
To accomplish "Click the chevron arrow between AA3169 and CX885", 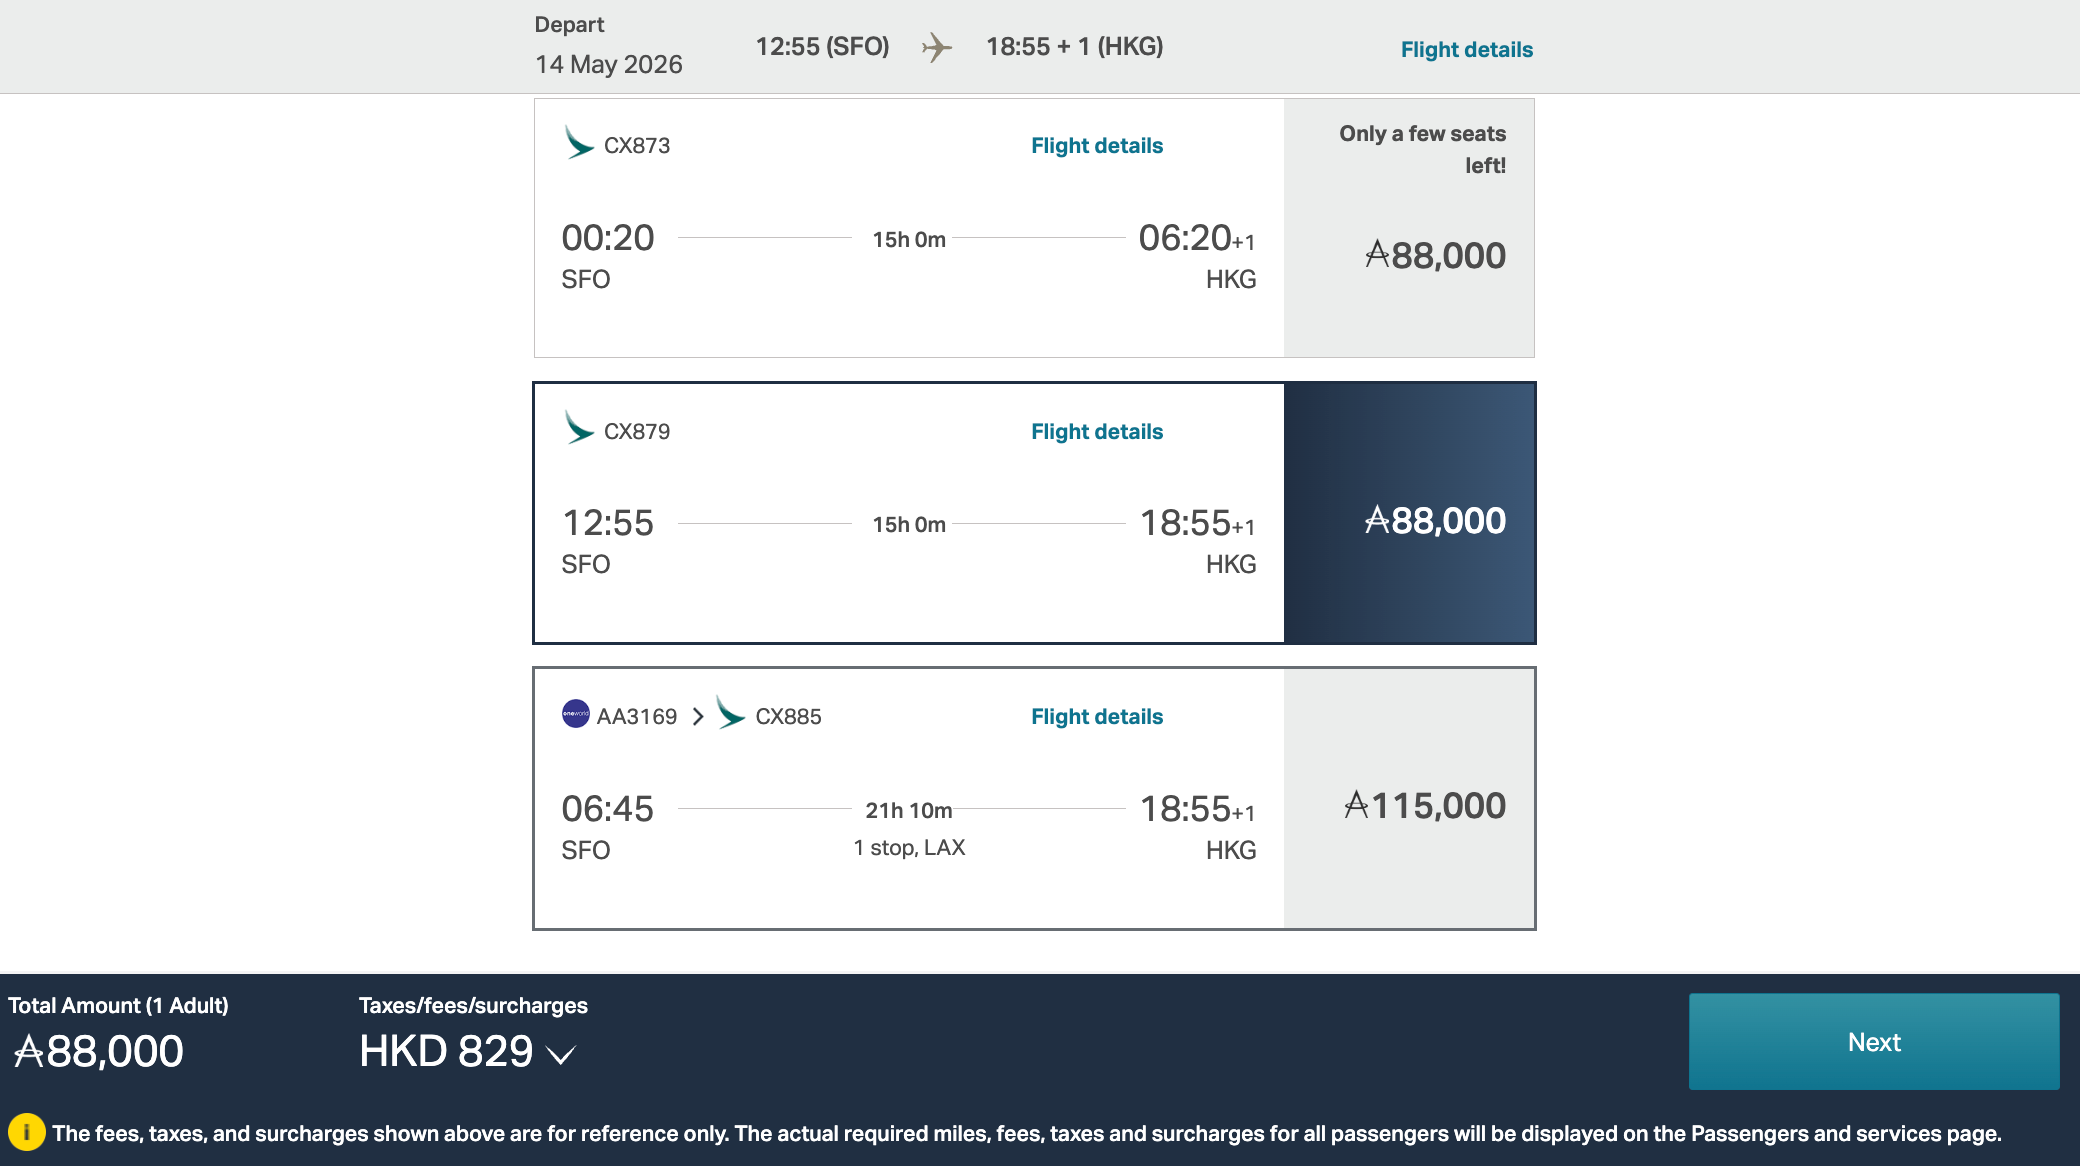I will point(698,716).
